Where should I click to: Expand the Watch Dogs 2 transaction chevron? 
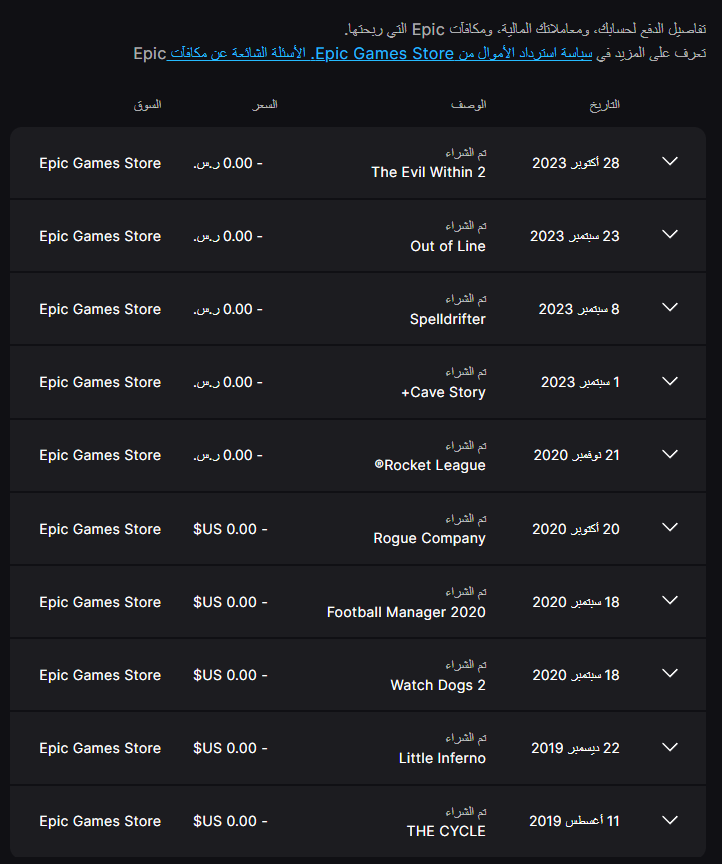[x=670, y=674]
